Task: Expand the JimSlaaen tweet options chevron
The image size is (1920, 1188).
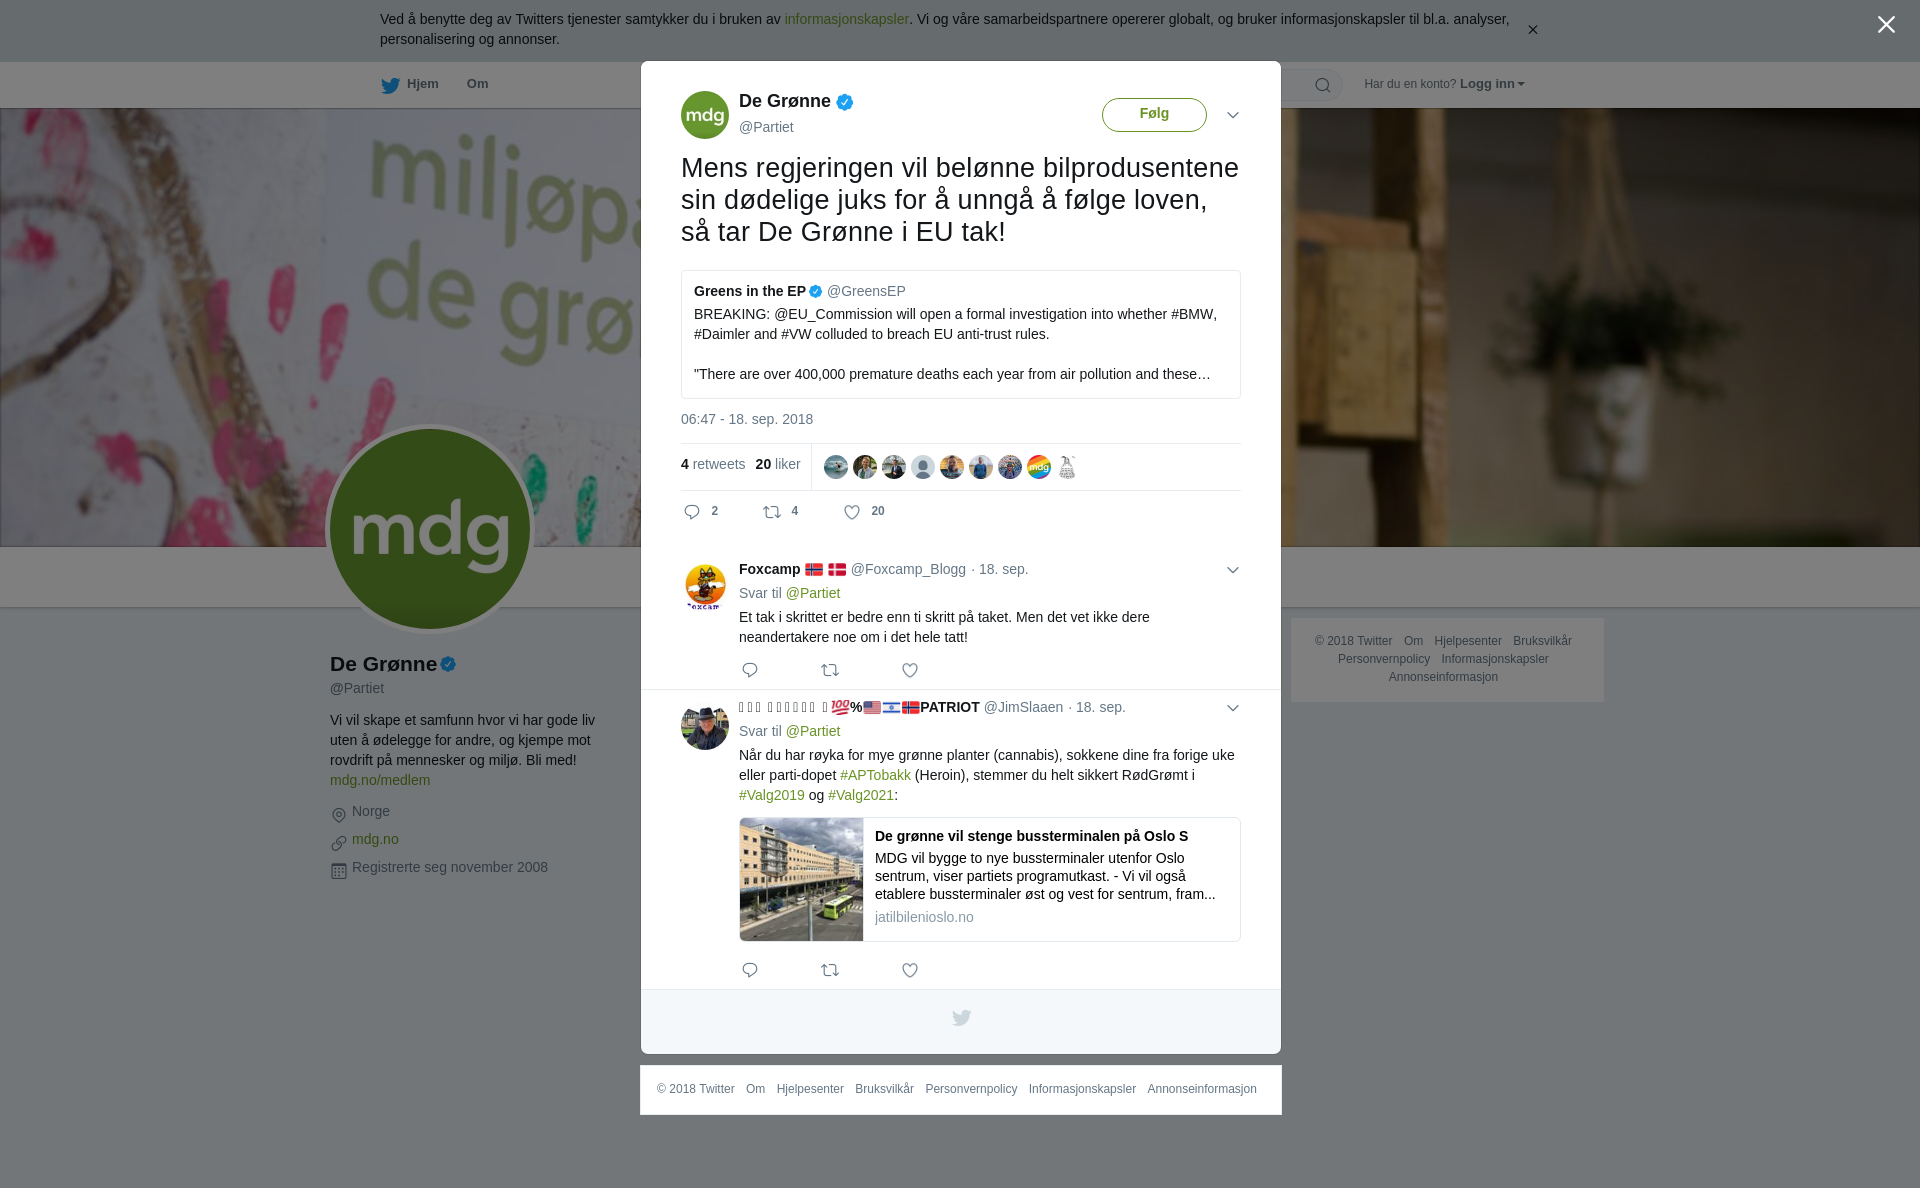Action: 1233,708
